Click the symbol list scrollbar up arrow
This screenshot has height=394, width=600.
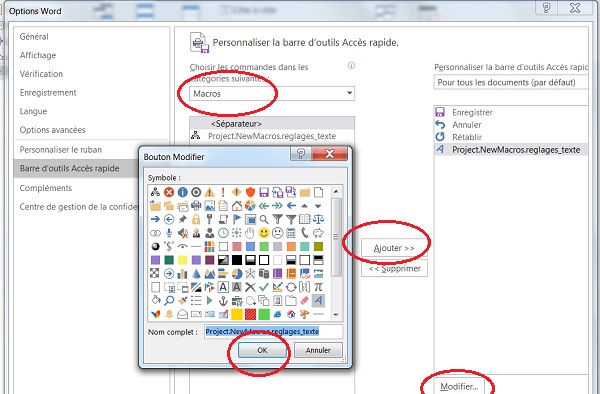tap(336, 191)
